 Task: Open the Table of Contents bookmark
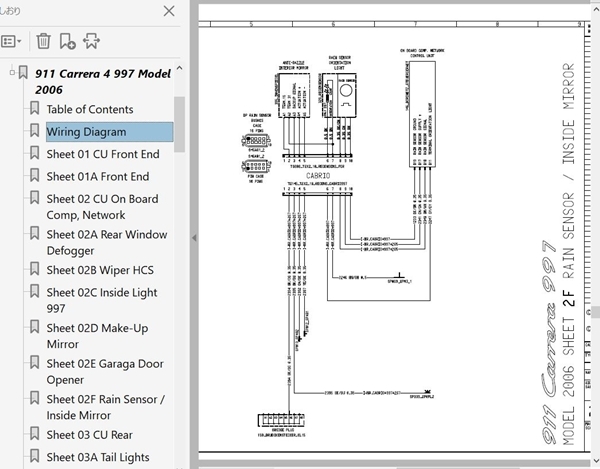90,109
